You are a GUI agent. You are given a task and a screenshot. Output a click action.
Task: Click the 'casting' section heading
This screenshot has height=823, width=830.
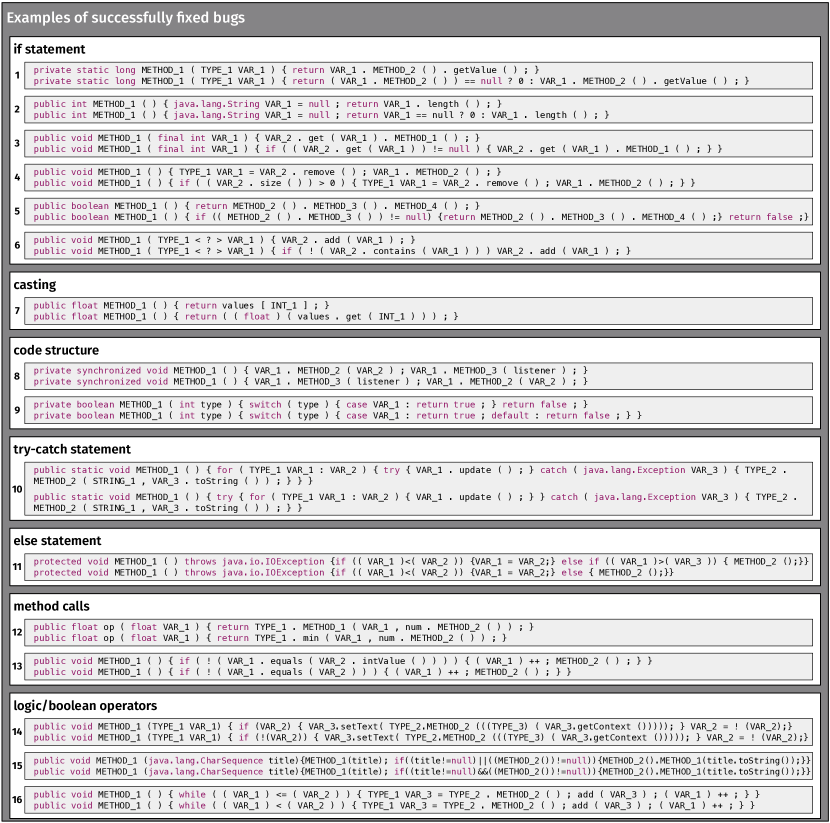click(35, 285)
